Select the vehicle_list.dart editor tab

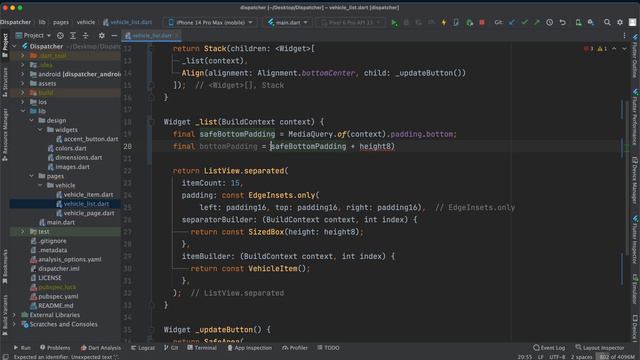click(x=151, y=36)
